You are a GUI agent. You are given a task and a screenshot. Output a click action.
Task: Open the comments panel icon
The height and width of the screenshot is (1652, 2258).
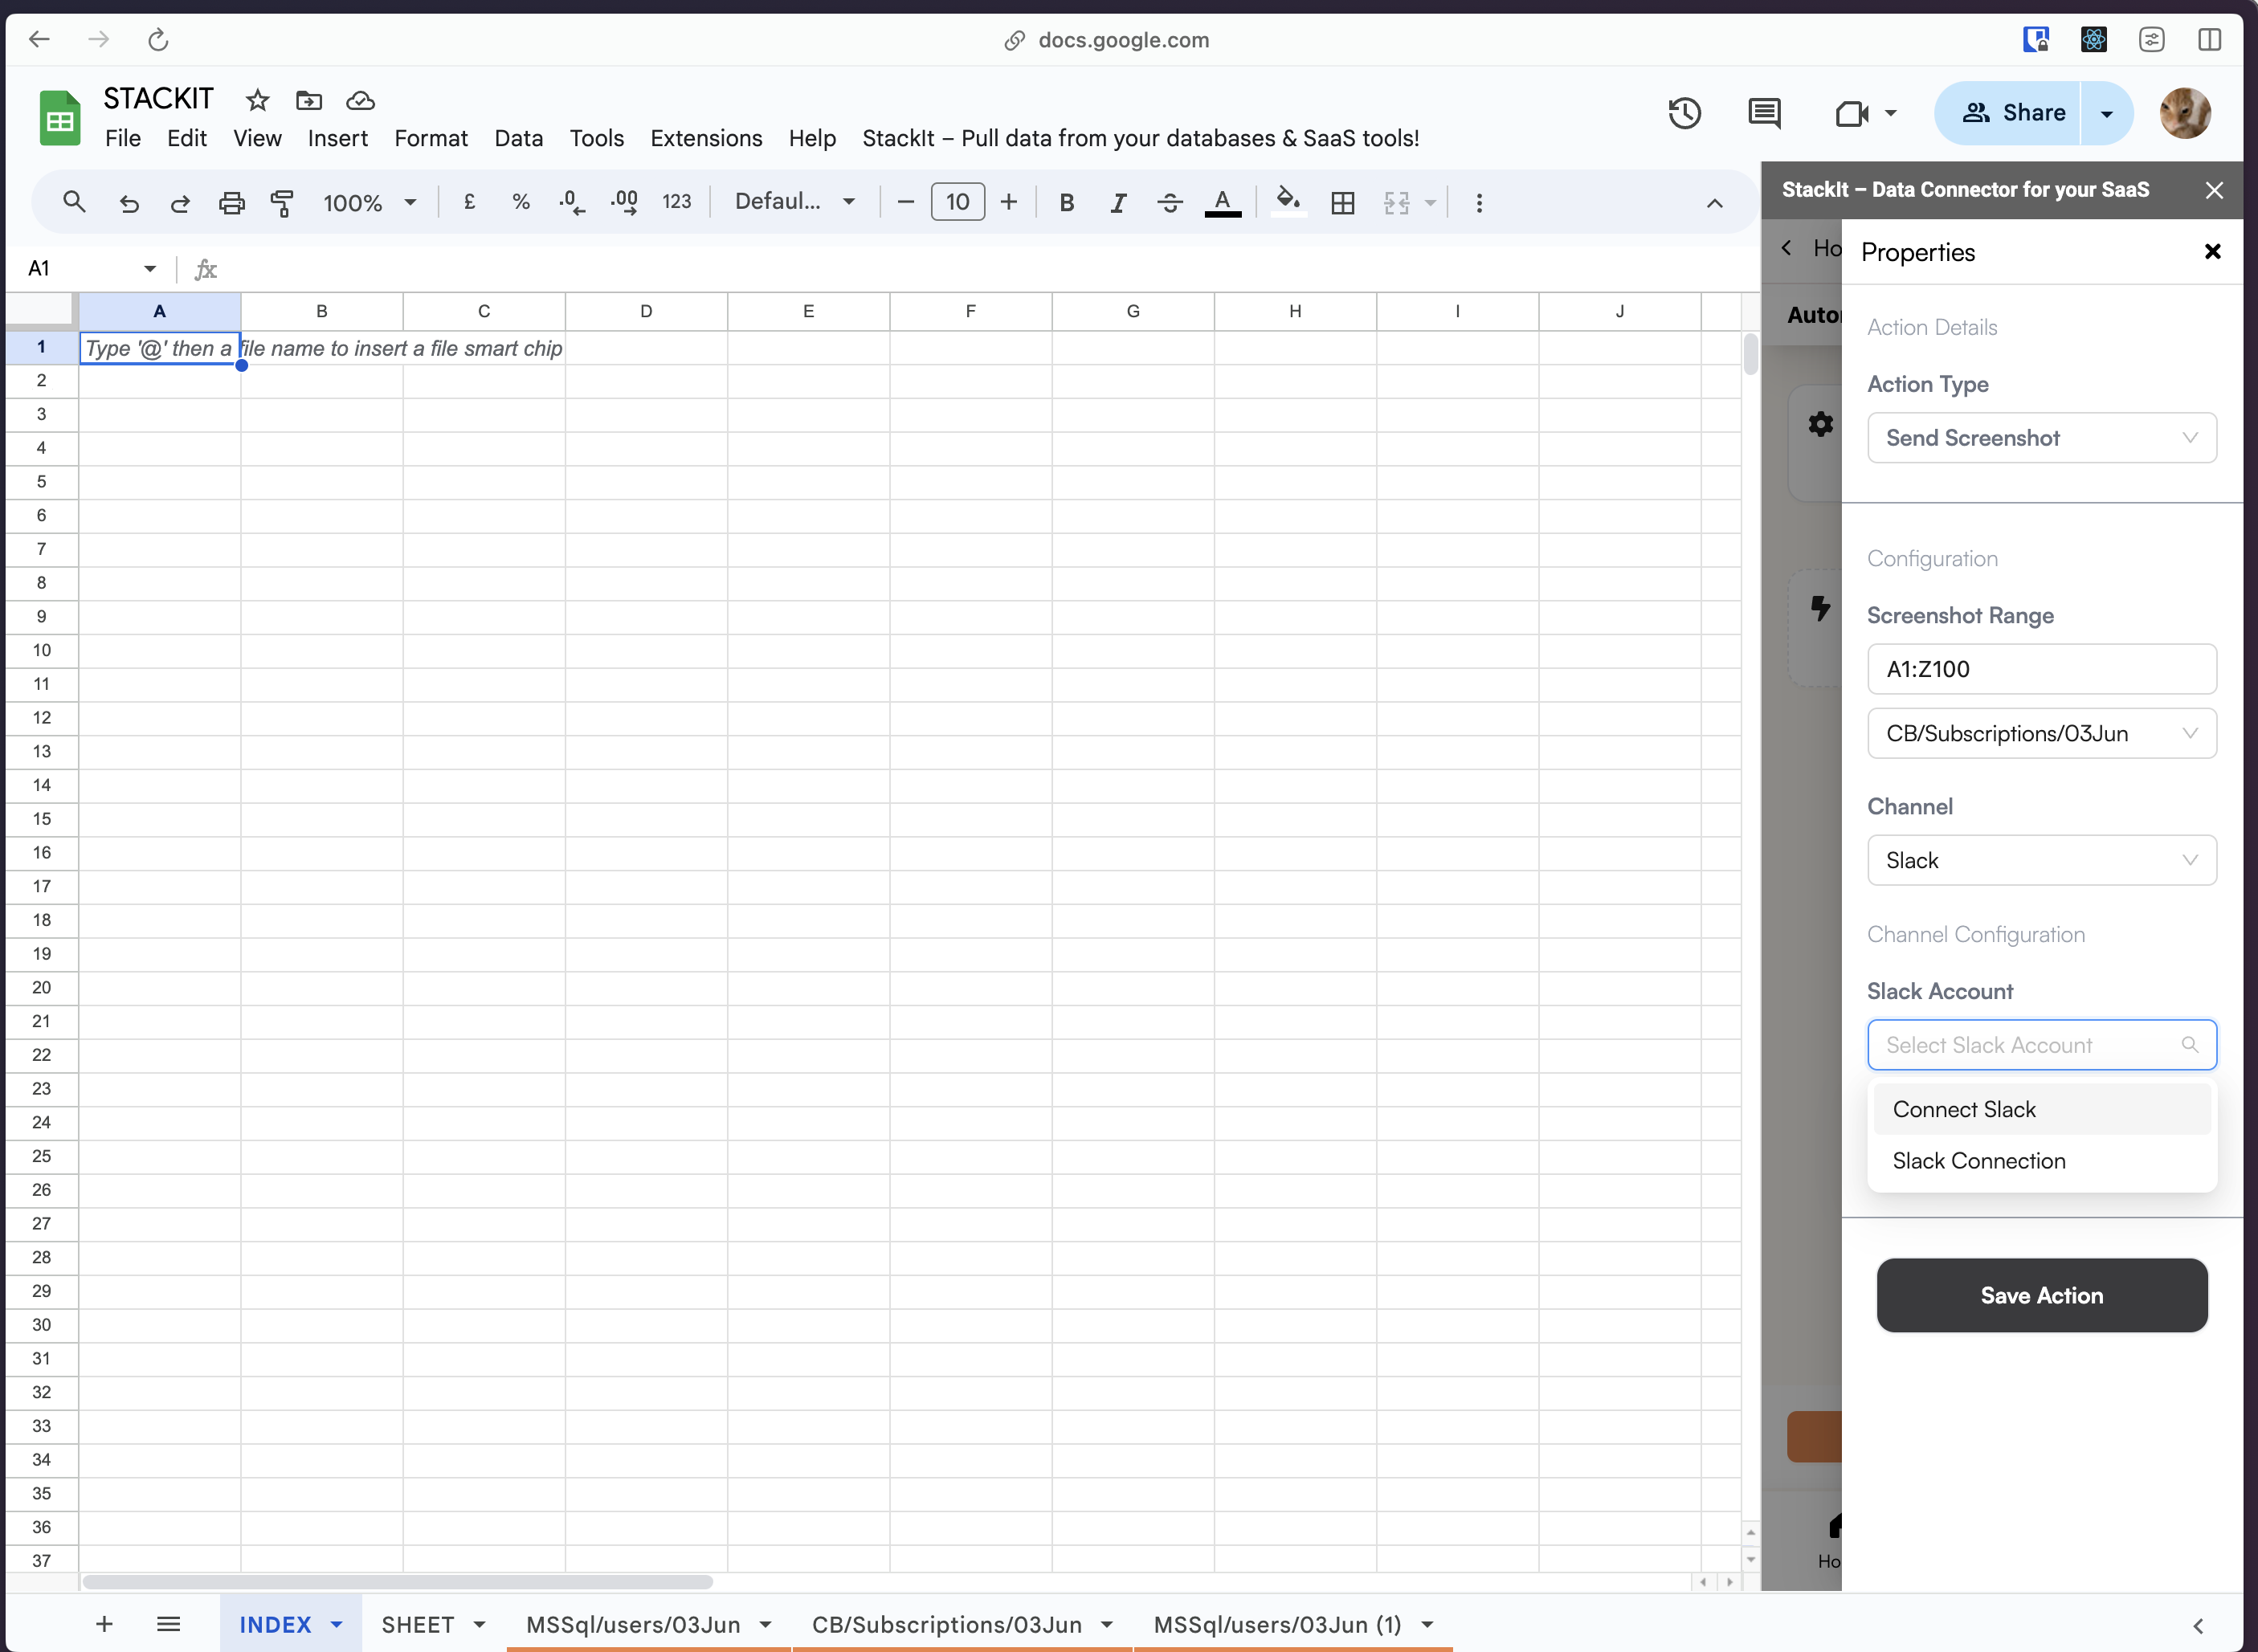click(x=1764, y=113)
